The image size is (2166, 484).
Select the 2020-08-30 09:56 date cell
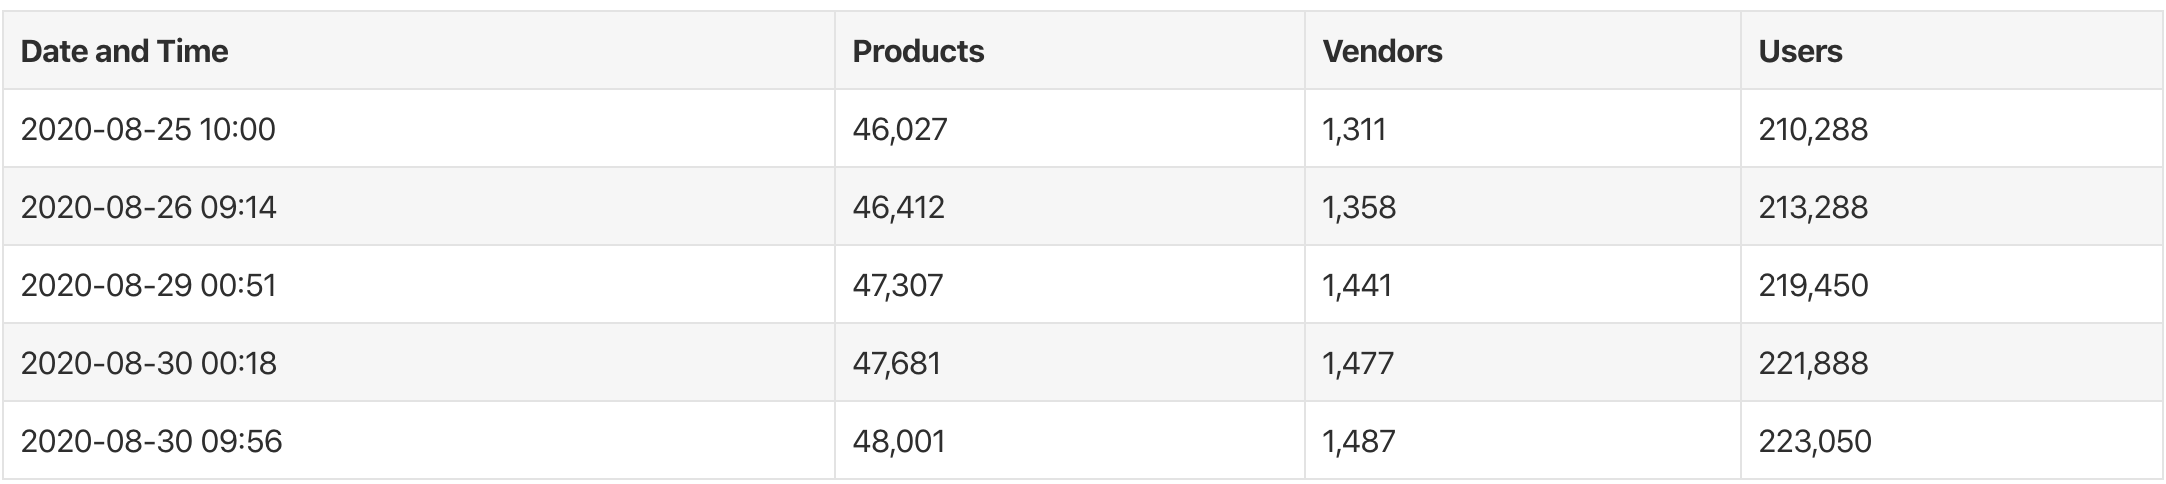coord(151,441)
